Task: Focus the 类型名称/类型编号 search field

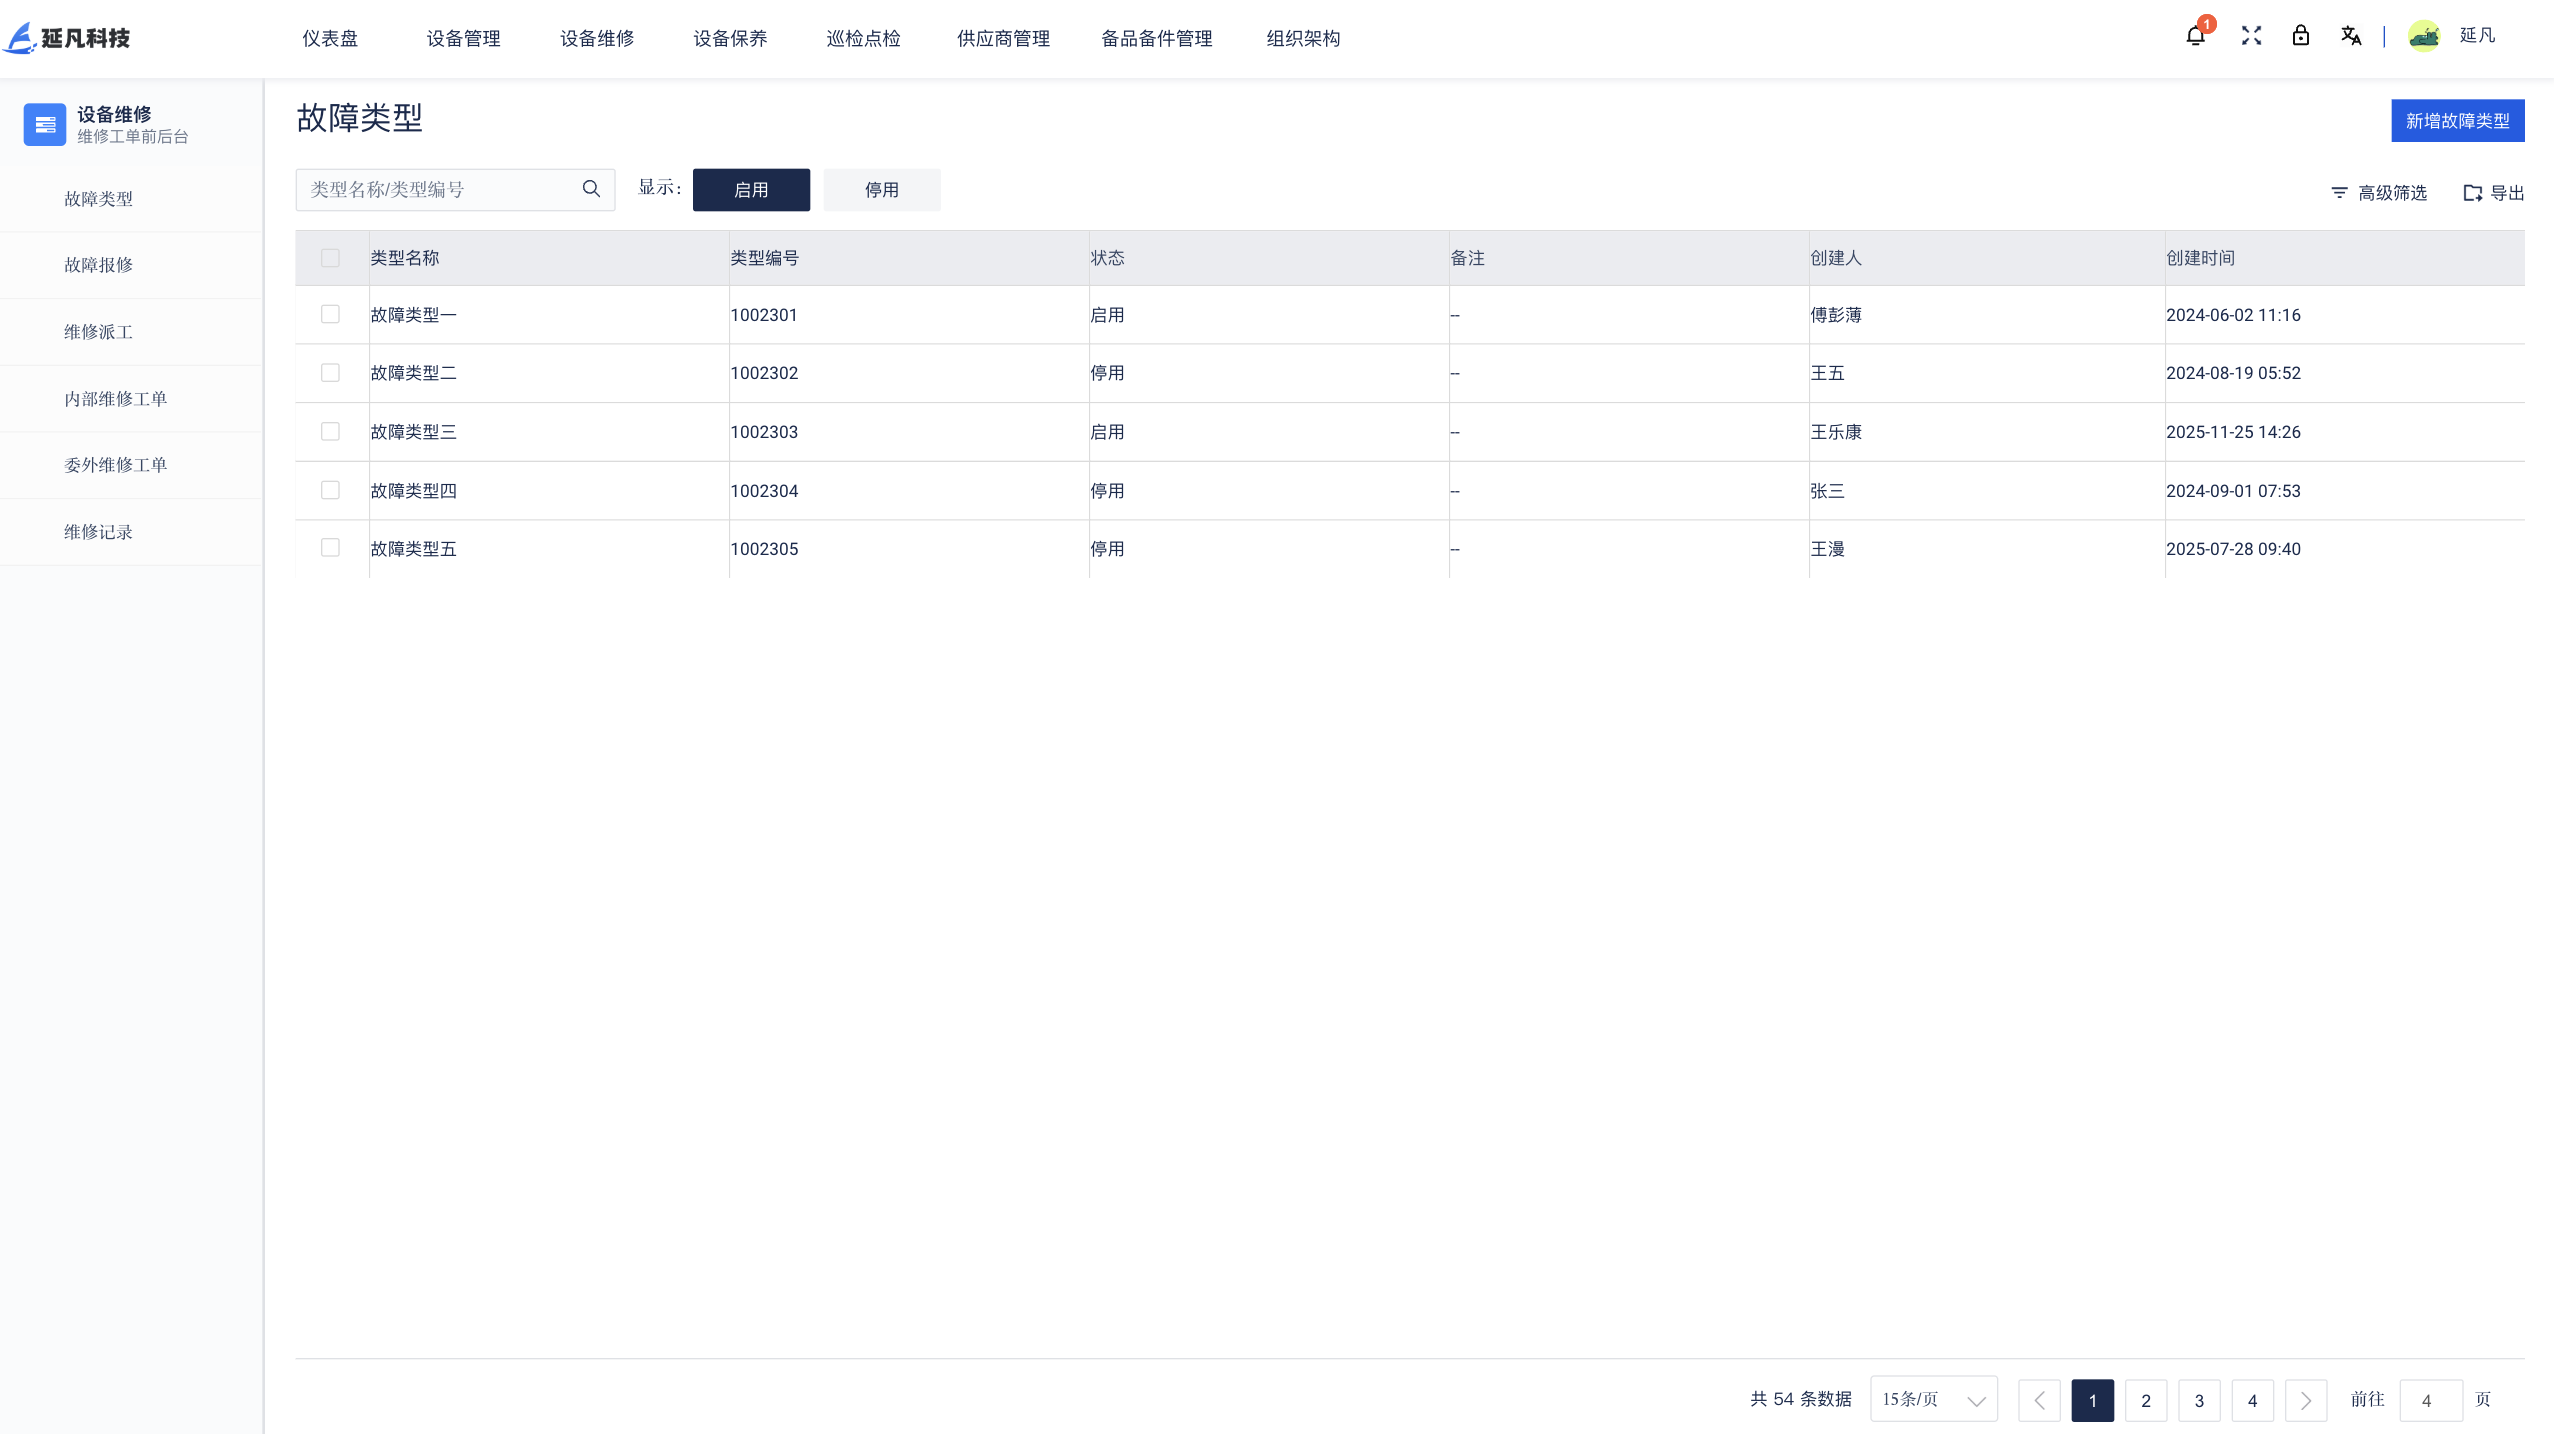Action: point(440,189)
